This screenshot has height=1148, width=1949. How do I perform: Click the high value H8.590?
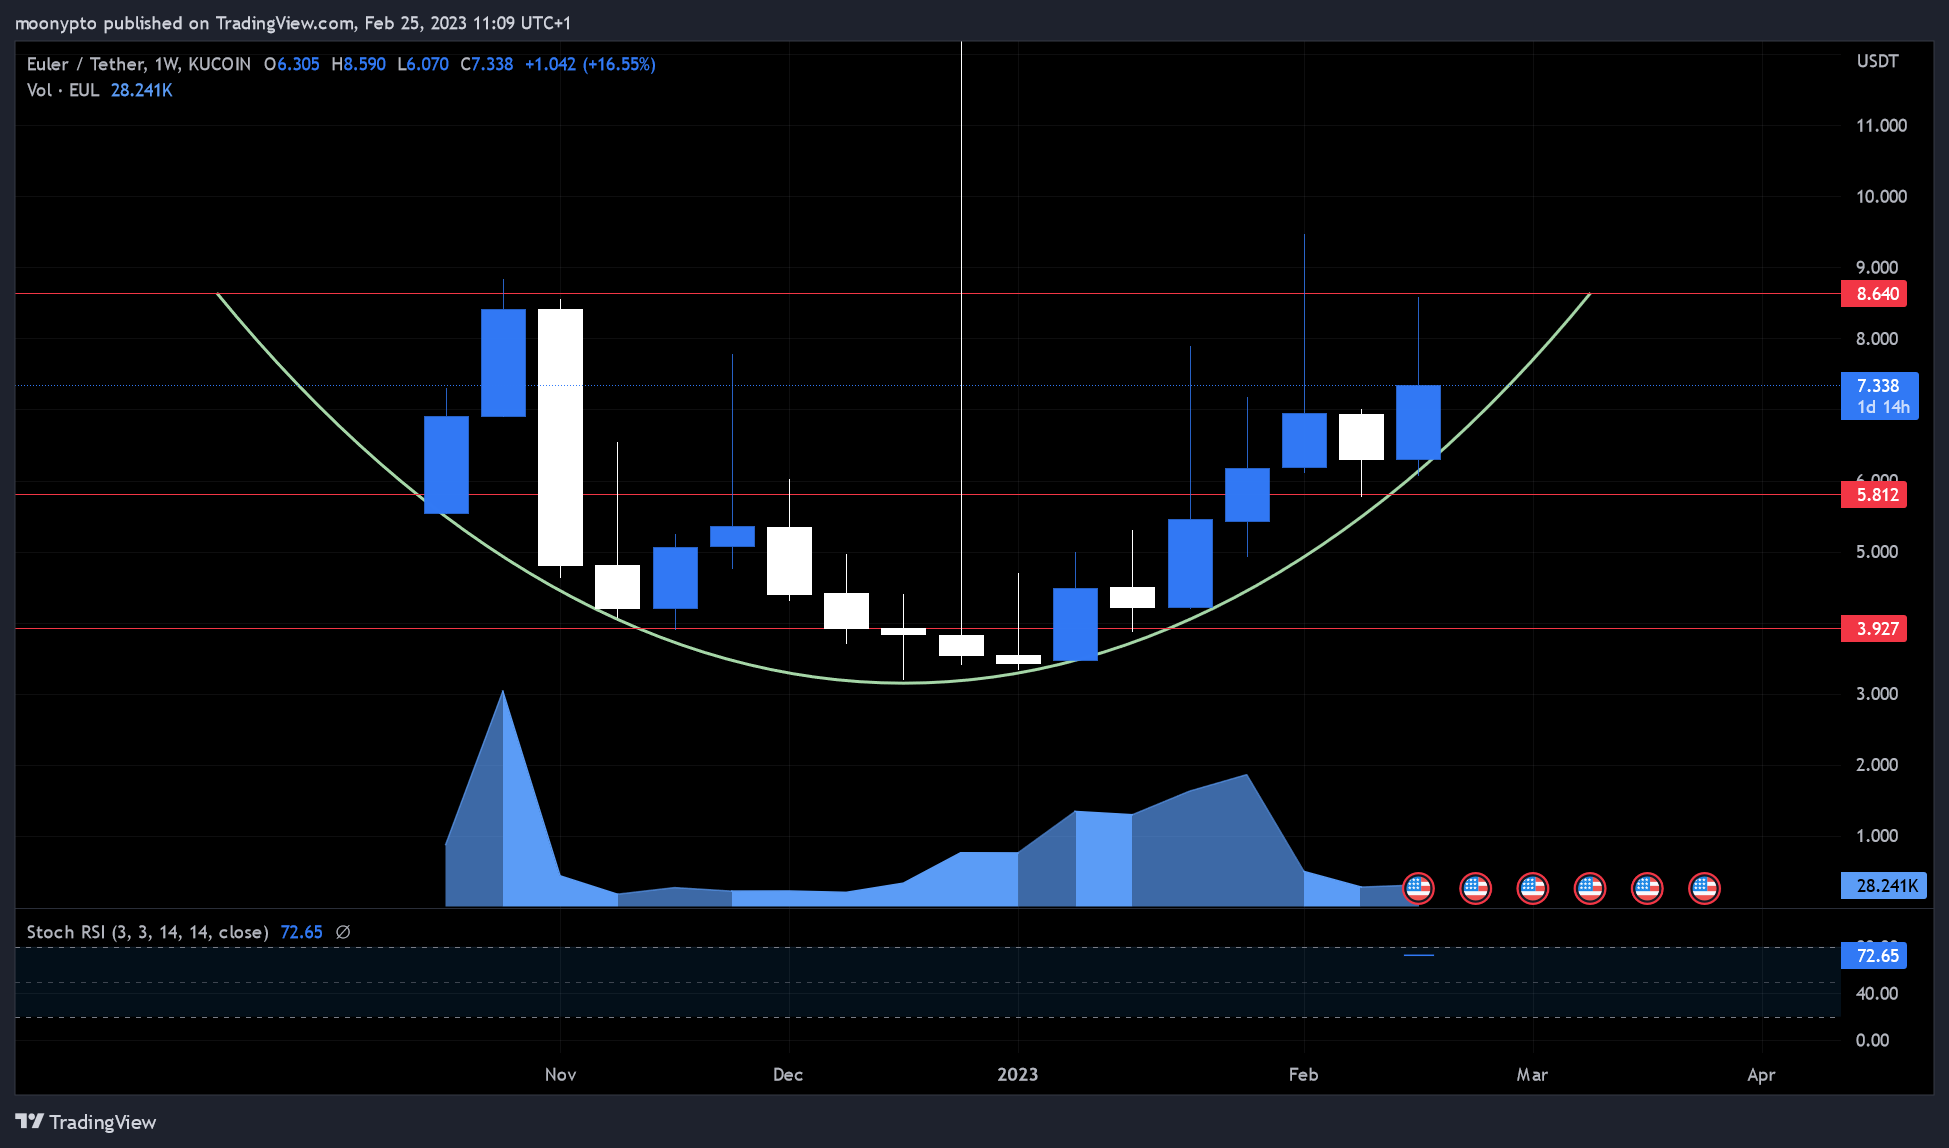pyautogui.click(x=358, y=64)
